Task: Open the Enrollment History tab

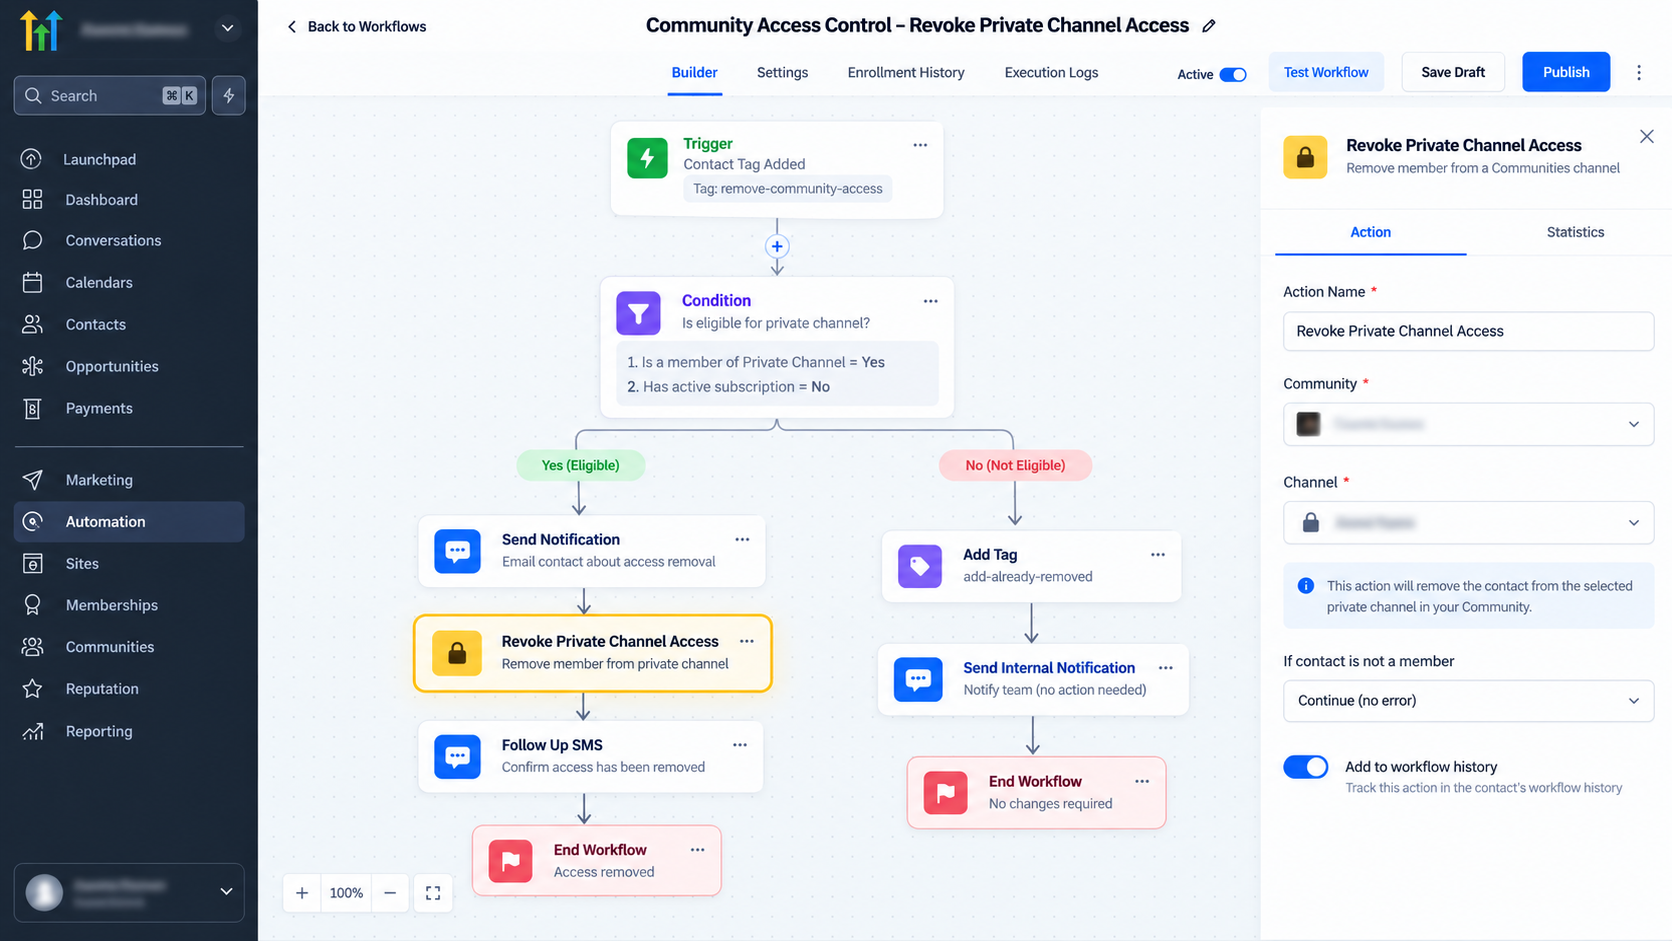Action: coord(906,72)
